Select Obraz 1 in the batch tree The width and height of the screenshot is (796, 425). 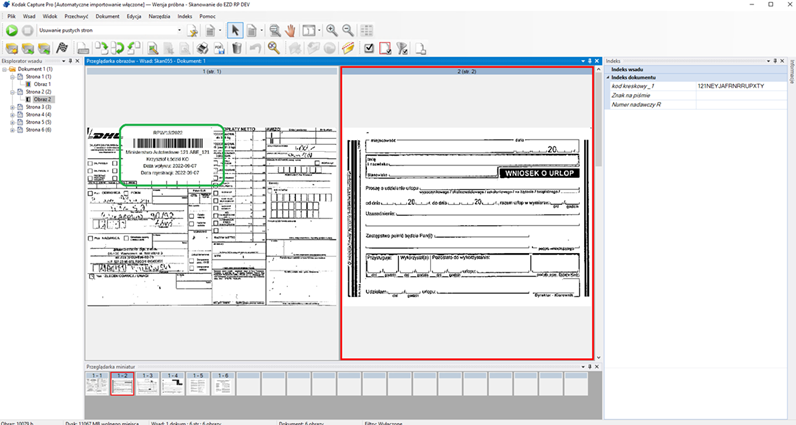(42, 84)
